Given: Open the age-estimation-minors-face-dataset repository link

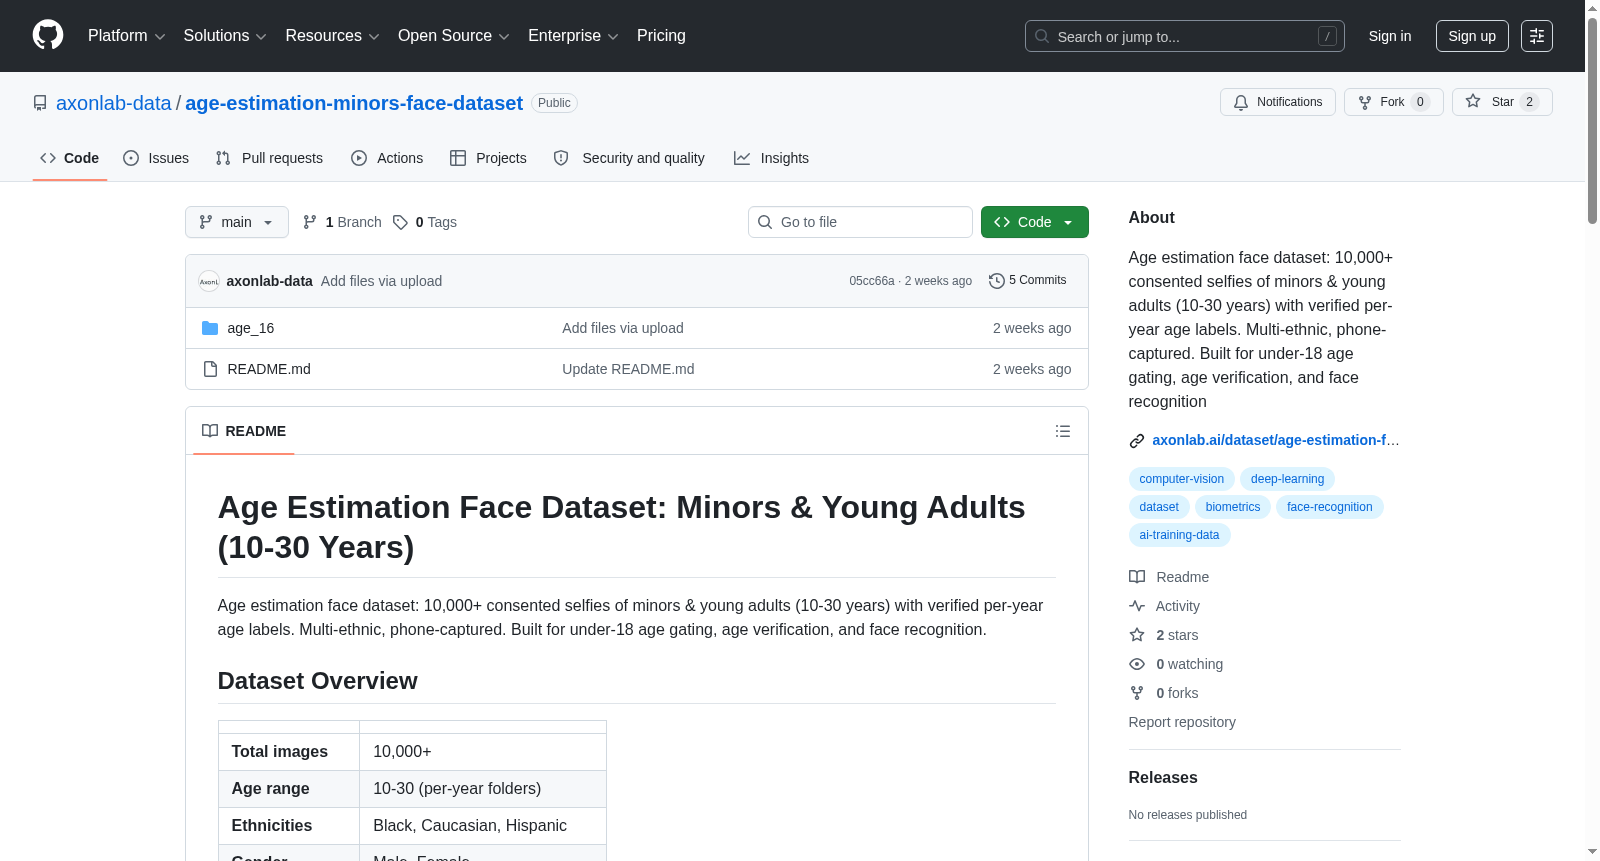Looking at the screenshot, I should pos(354,103).
